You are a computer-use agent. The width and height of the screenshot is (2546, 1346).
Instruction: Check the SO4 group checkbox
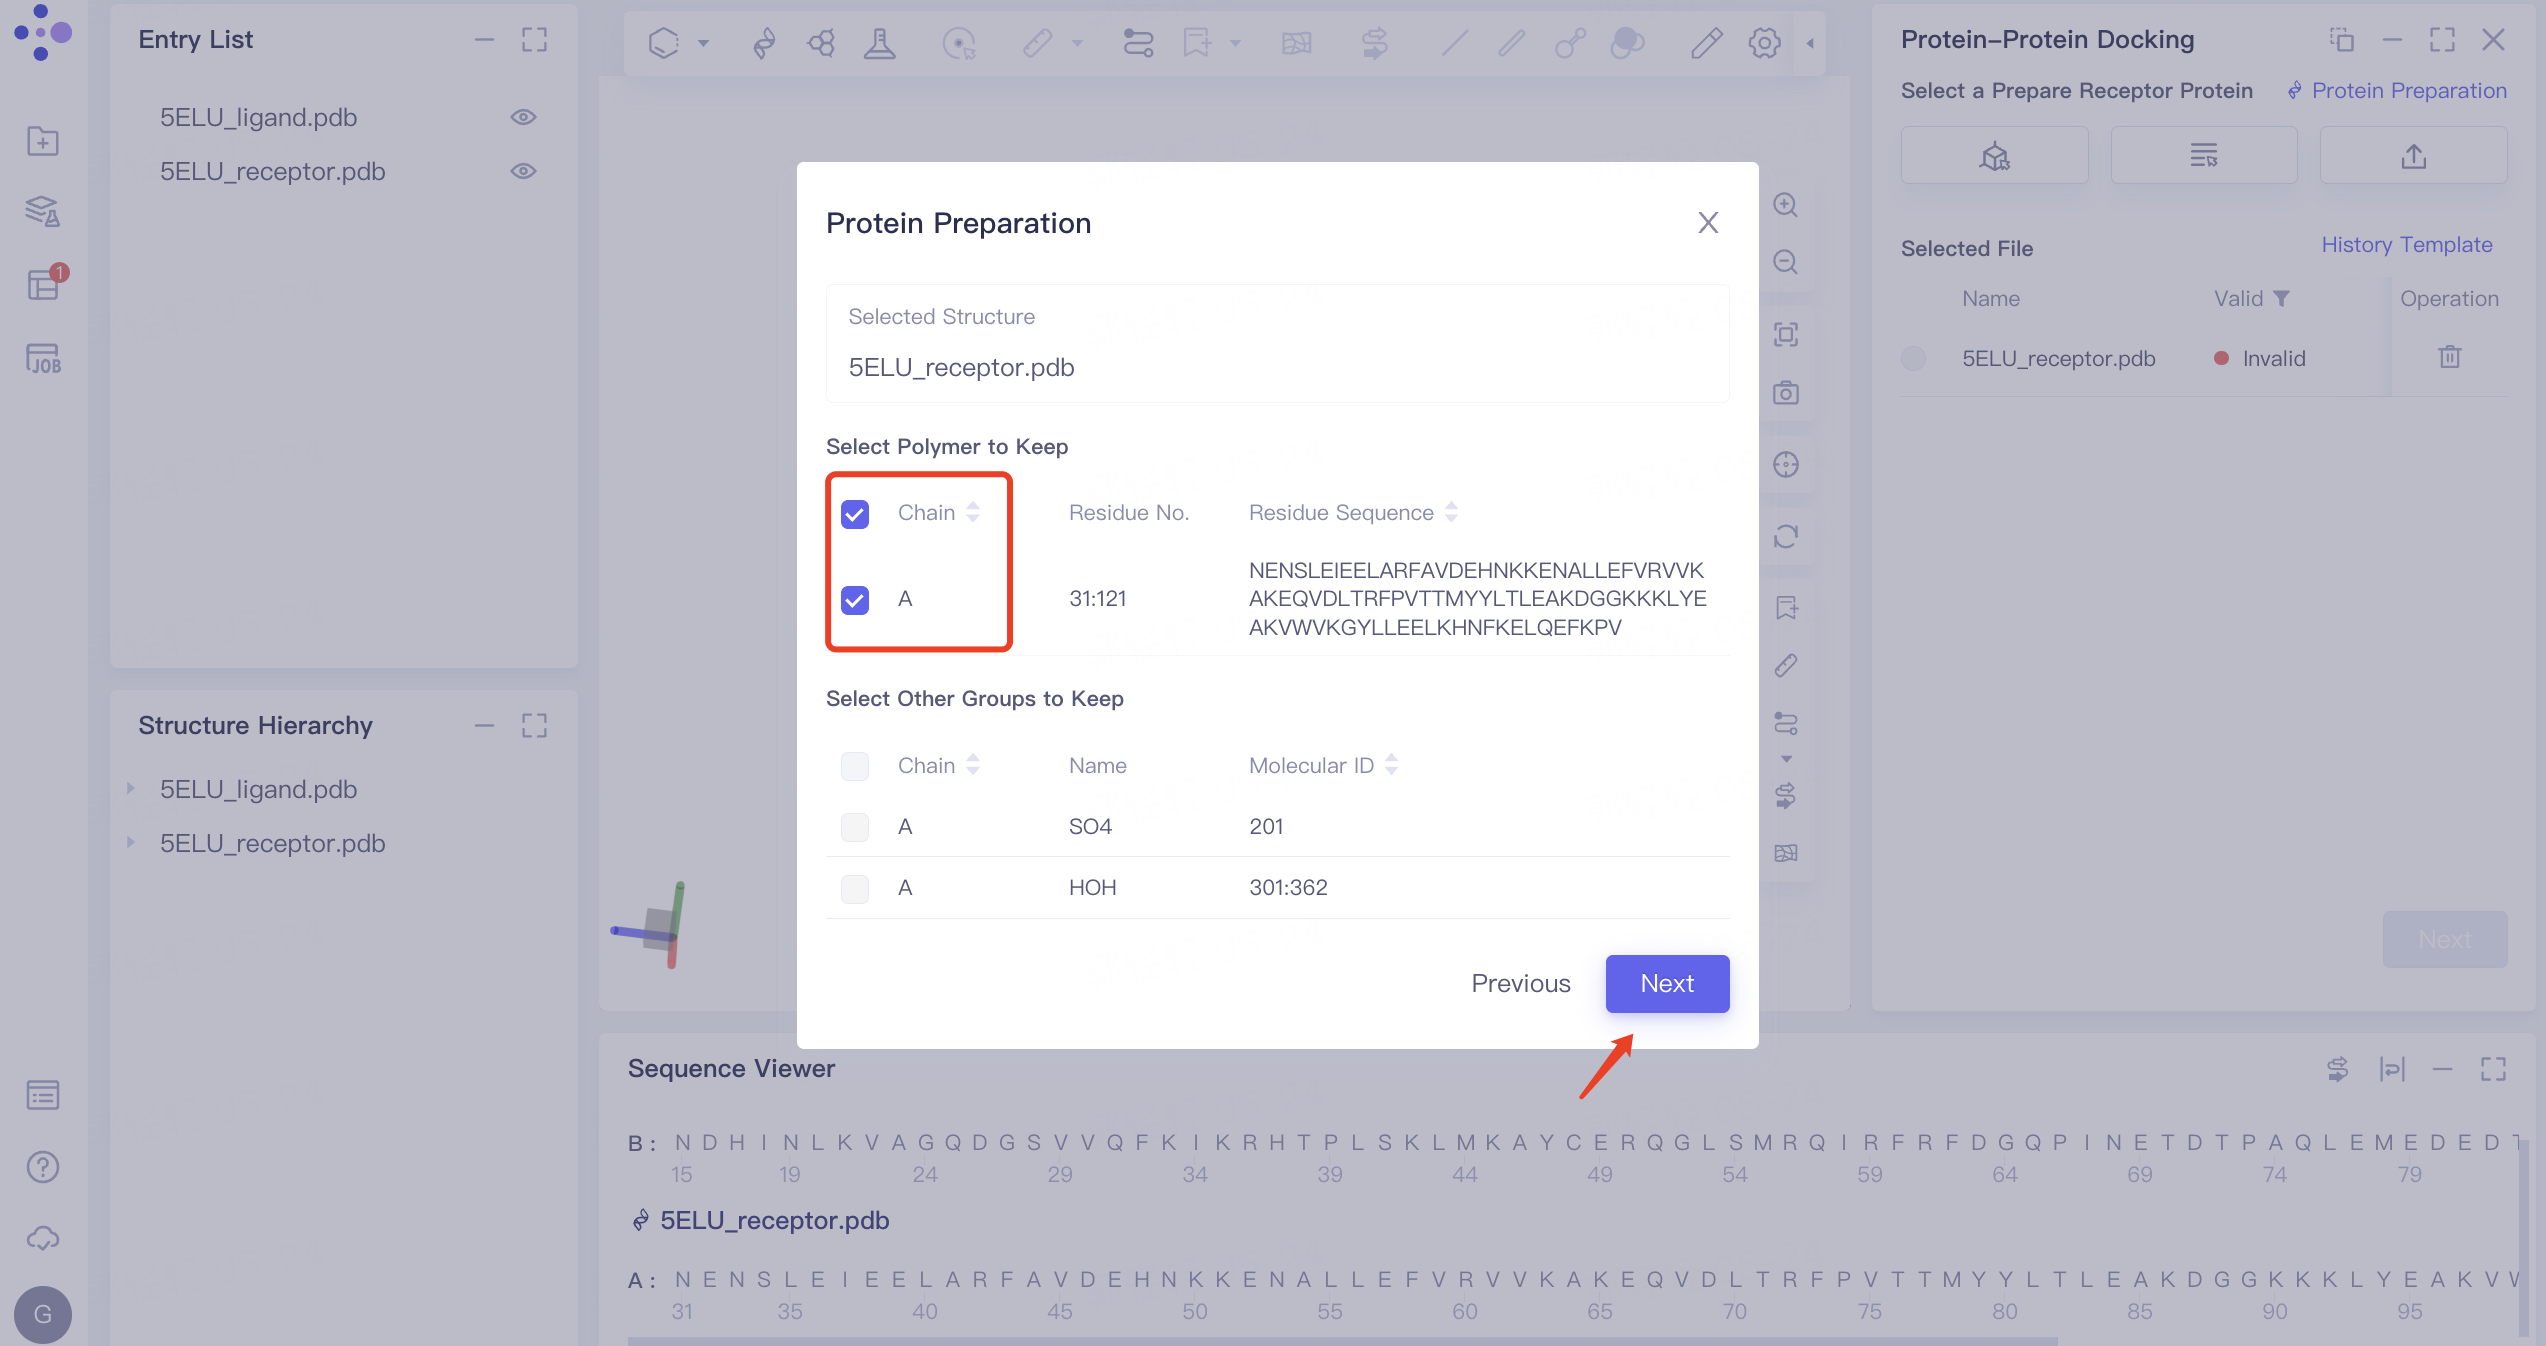point(855,827)
